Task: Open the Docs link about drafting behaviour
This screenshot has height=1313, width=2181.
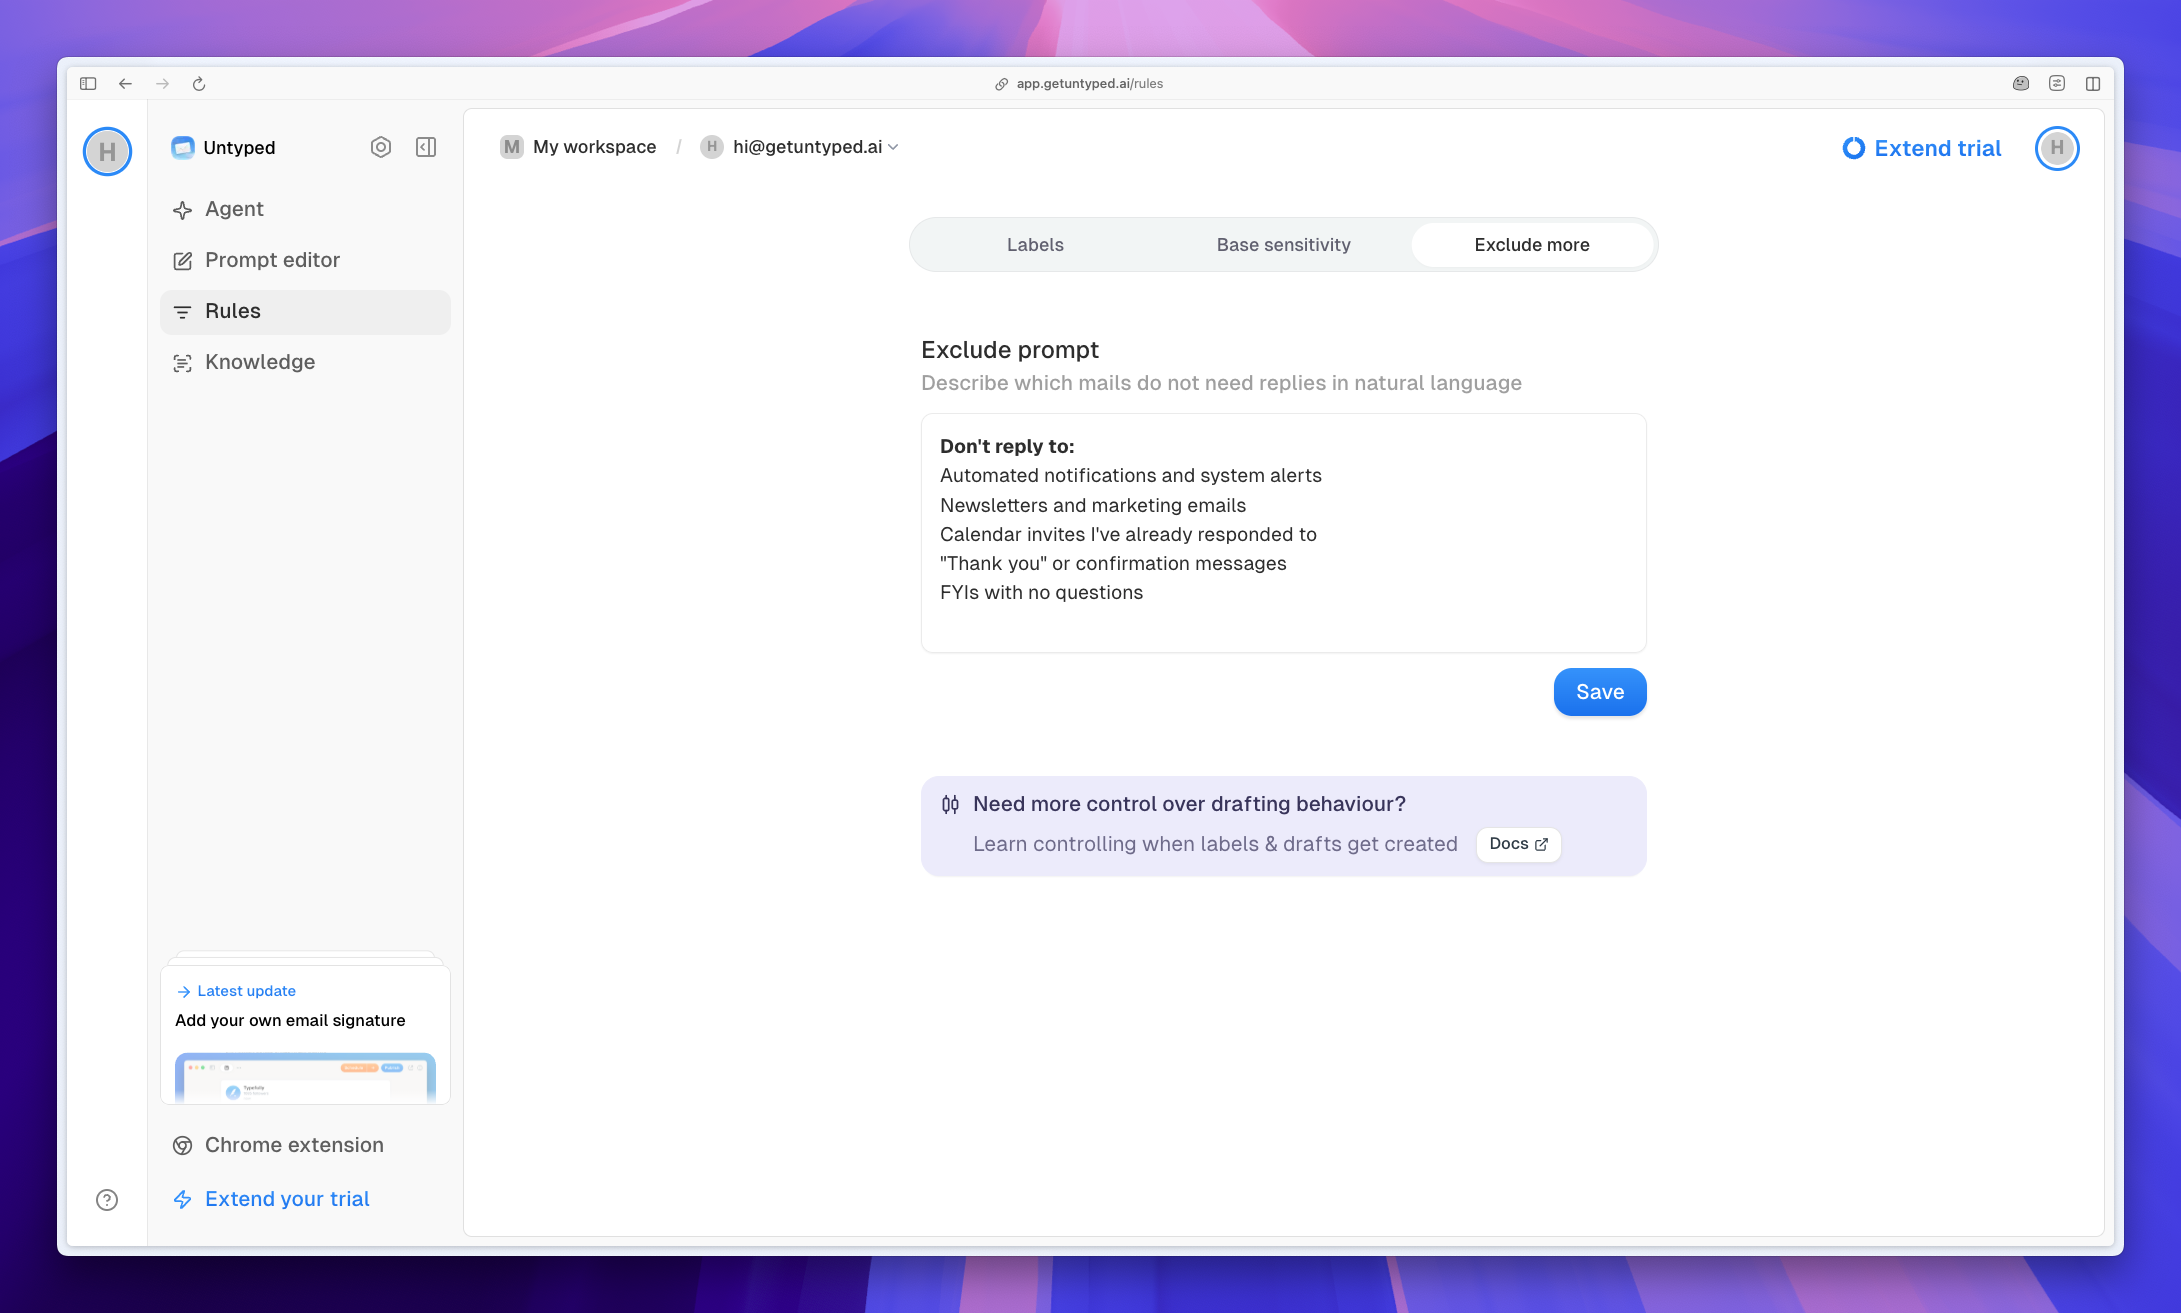Action: pyautogui.click(x=1517, y=844)
